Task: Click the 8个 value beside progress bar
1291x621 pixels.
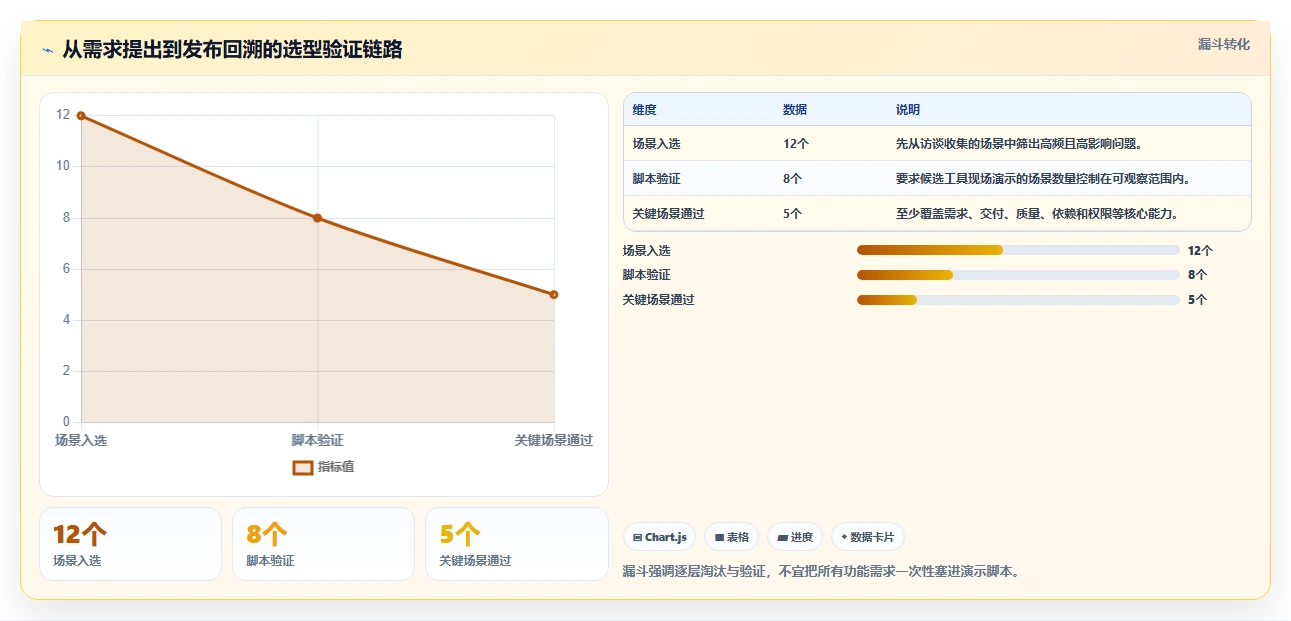Action: point(1197,275)
